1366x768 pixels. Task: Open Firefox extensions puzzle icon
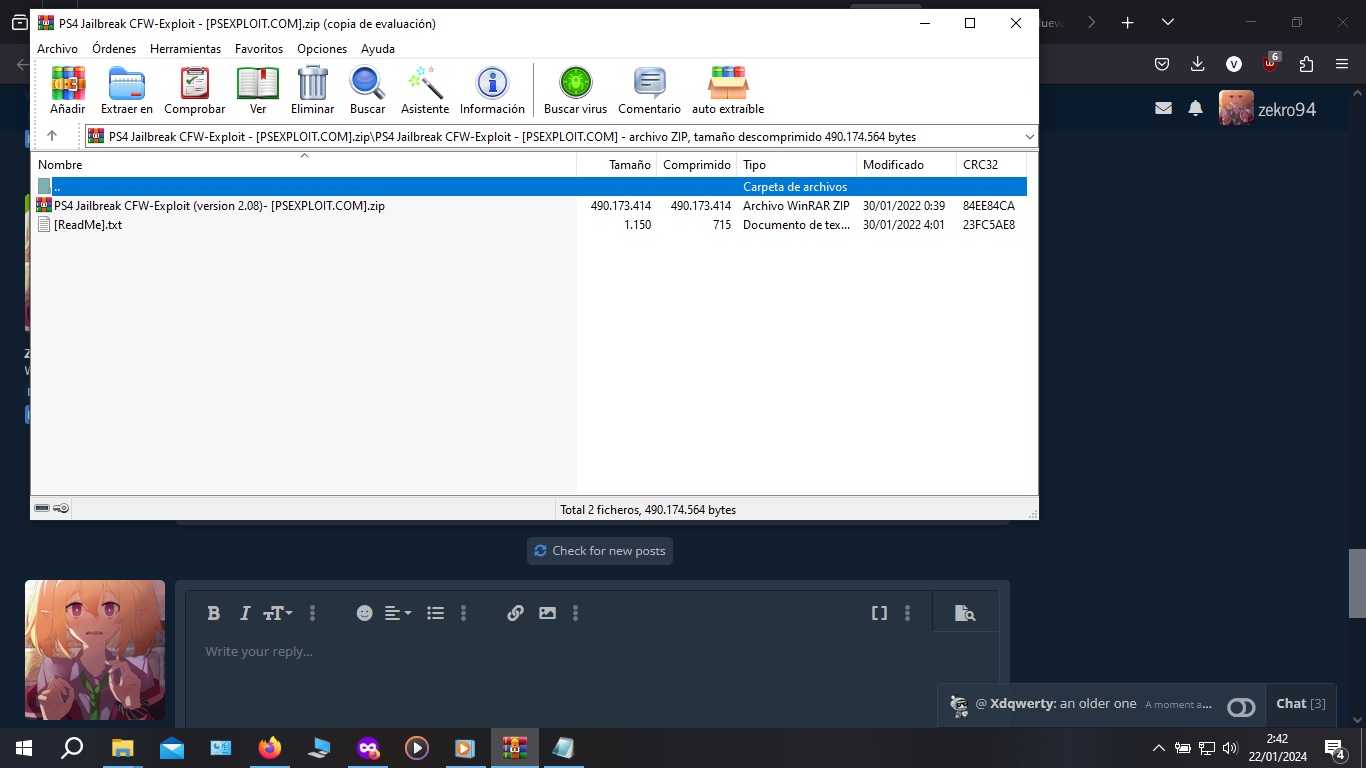(1306, 64)
